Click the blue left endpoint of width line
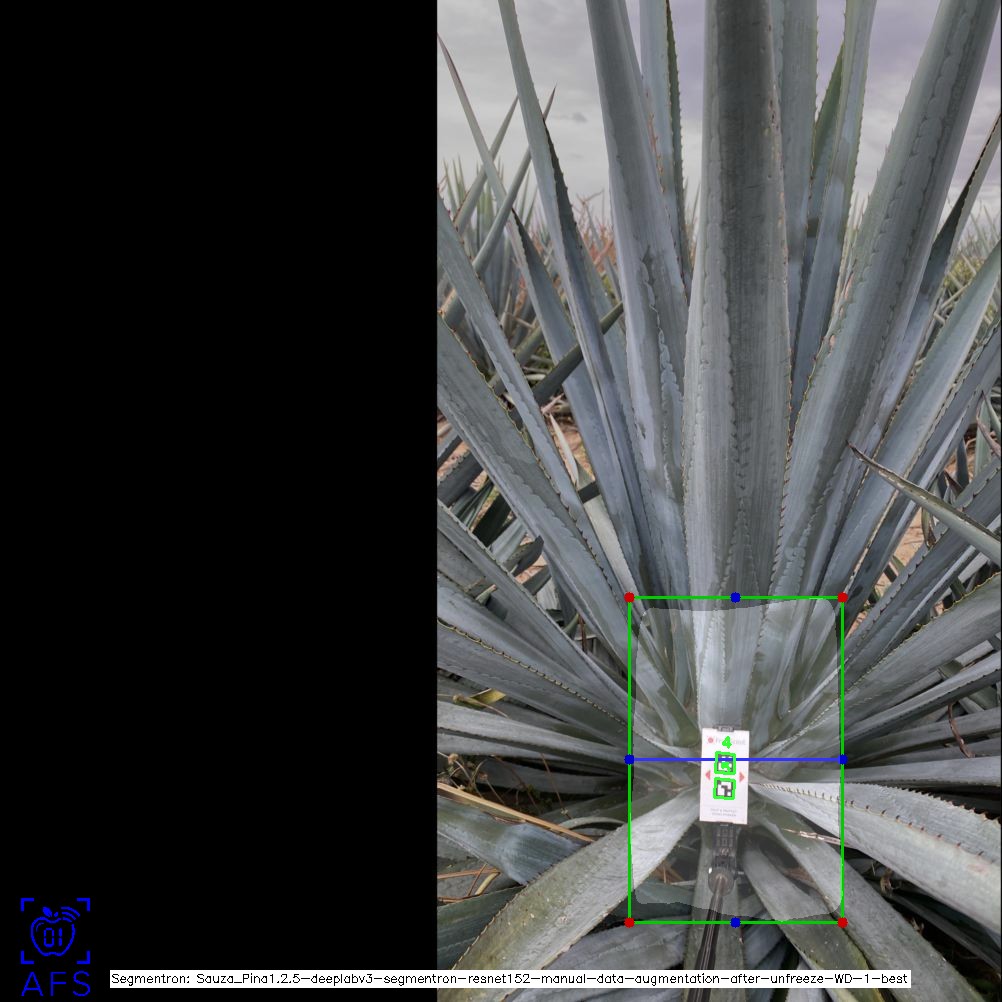The width and height of the screenshot is (1002, 1002). (x=629, y=760)
